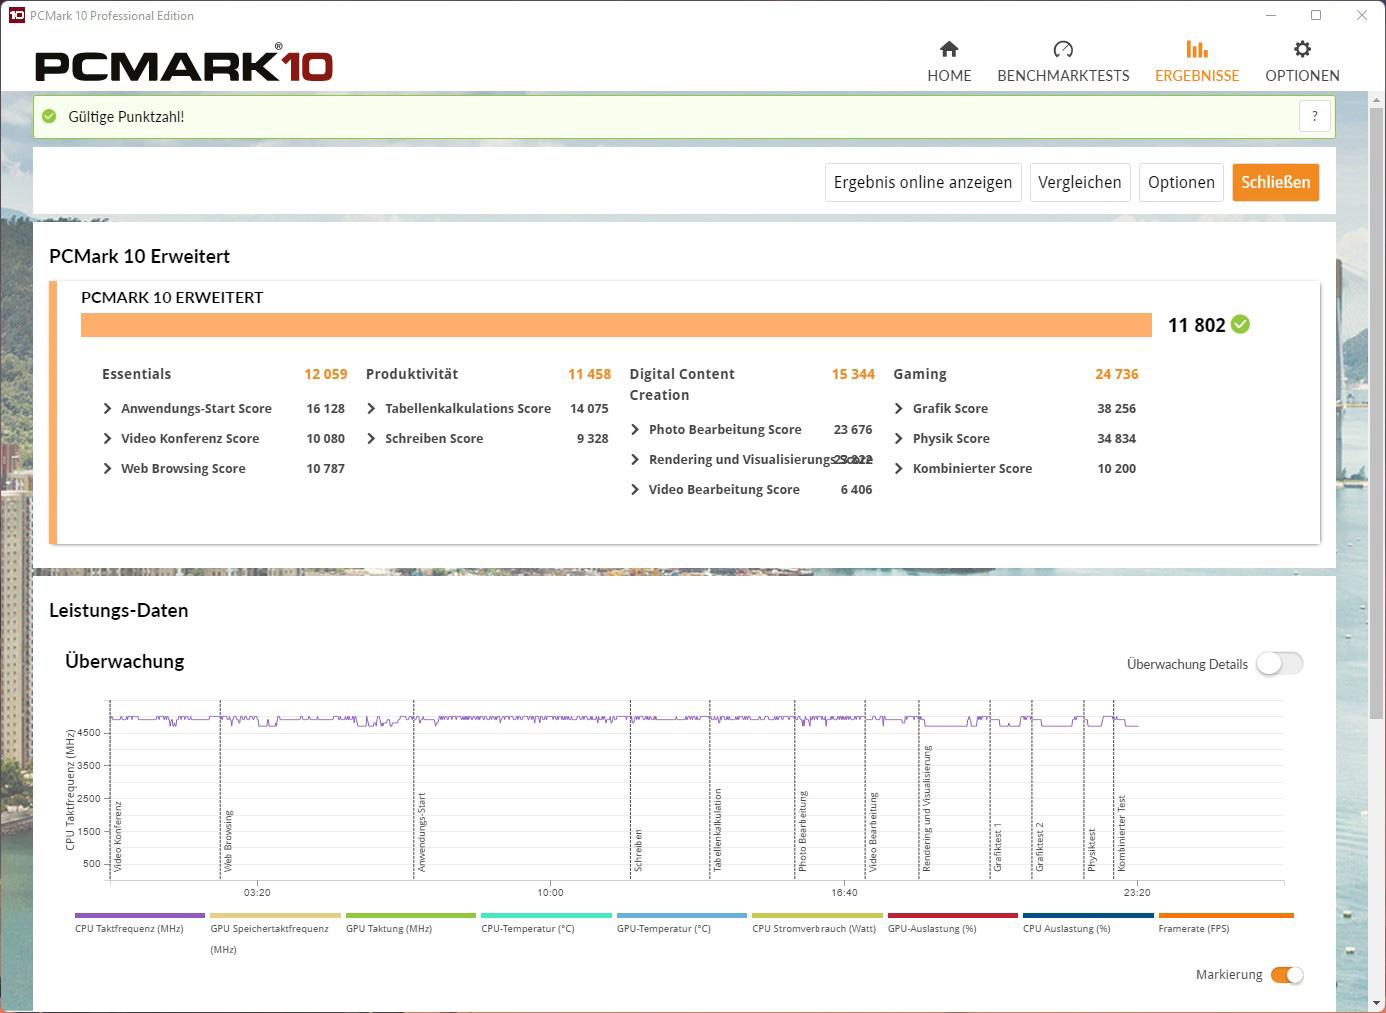Select ERGEBNISSE tab label
Screen dimensions: 1386x1013
pyautogui.click(x=1197, y=76)
